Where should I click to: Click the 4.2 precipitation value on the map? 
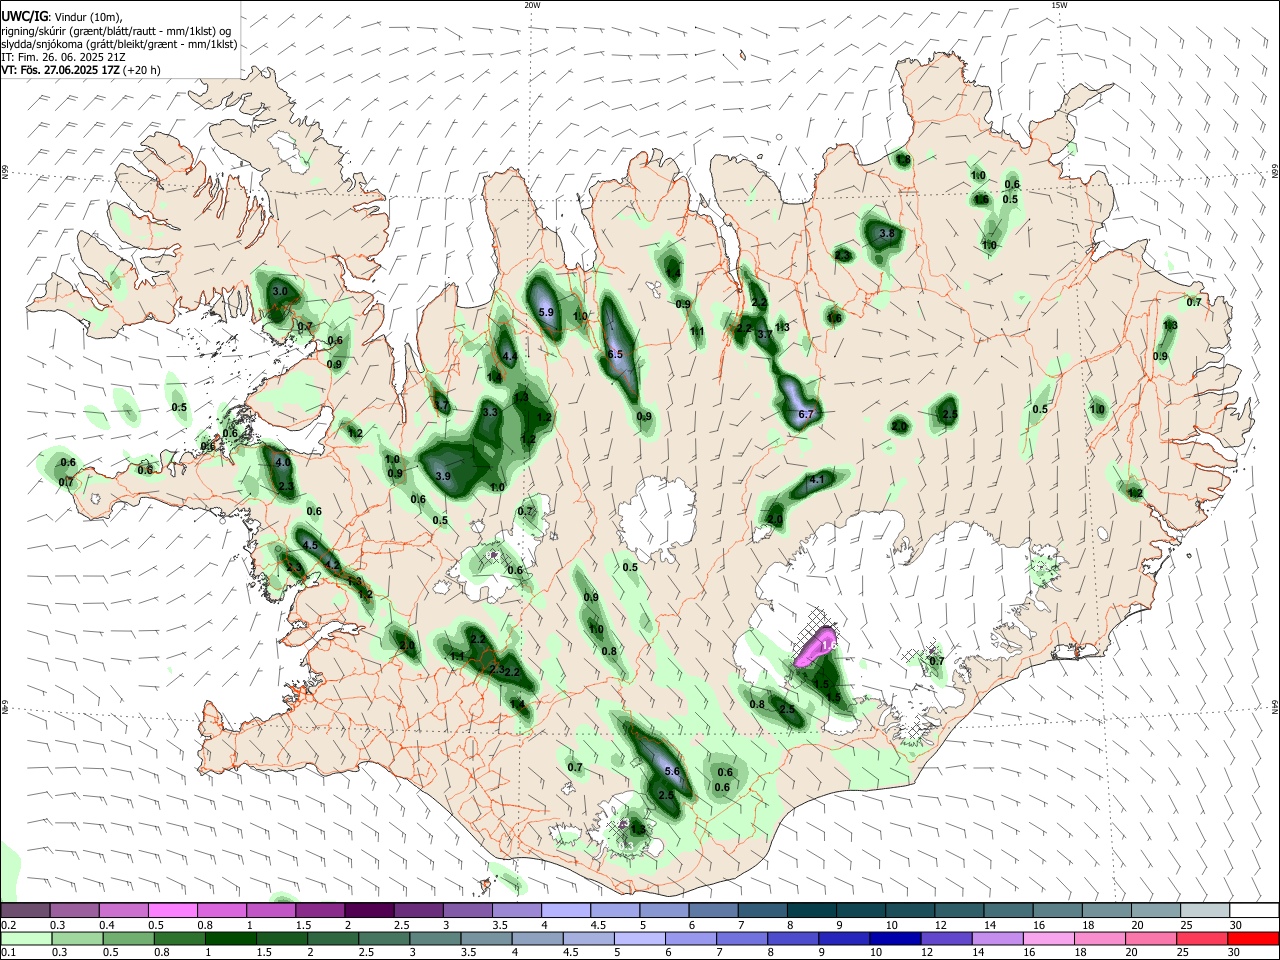332,565
